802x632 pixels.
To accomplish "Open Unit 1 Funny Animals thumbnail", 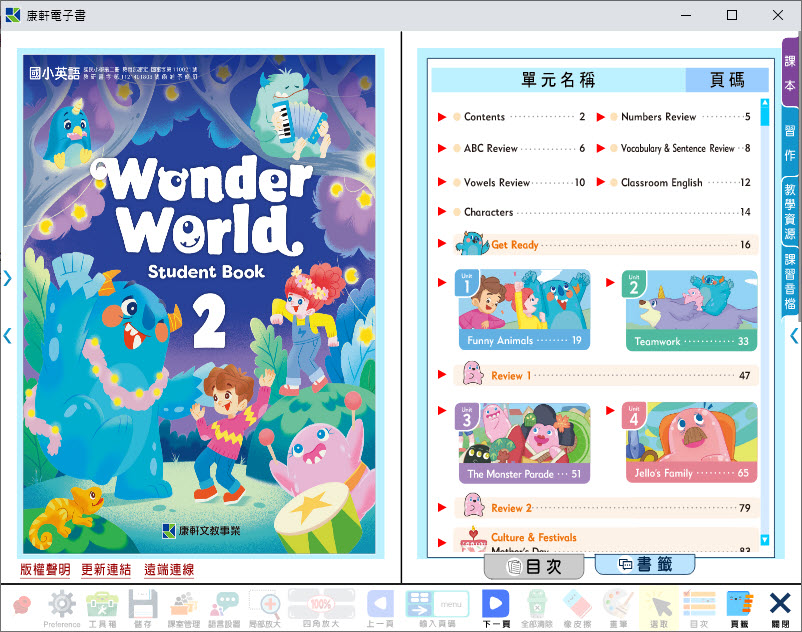I will point(522,309).
